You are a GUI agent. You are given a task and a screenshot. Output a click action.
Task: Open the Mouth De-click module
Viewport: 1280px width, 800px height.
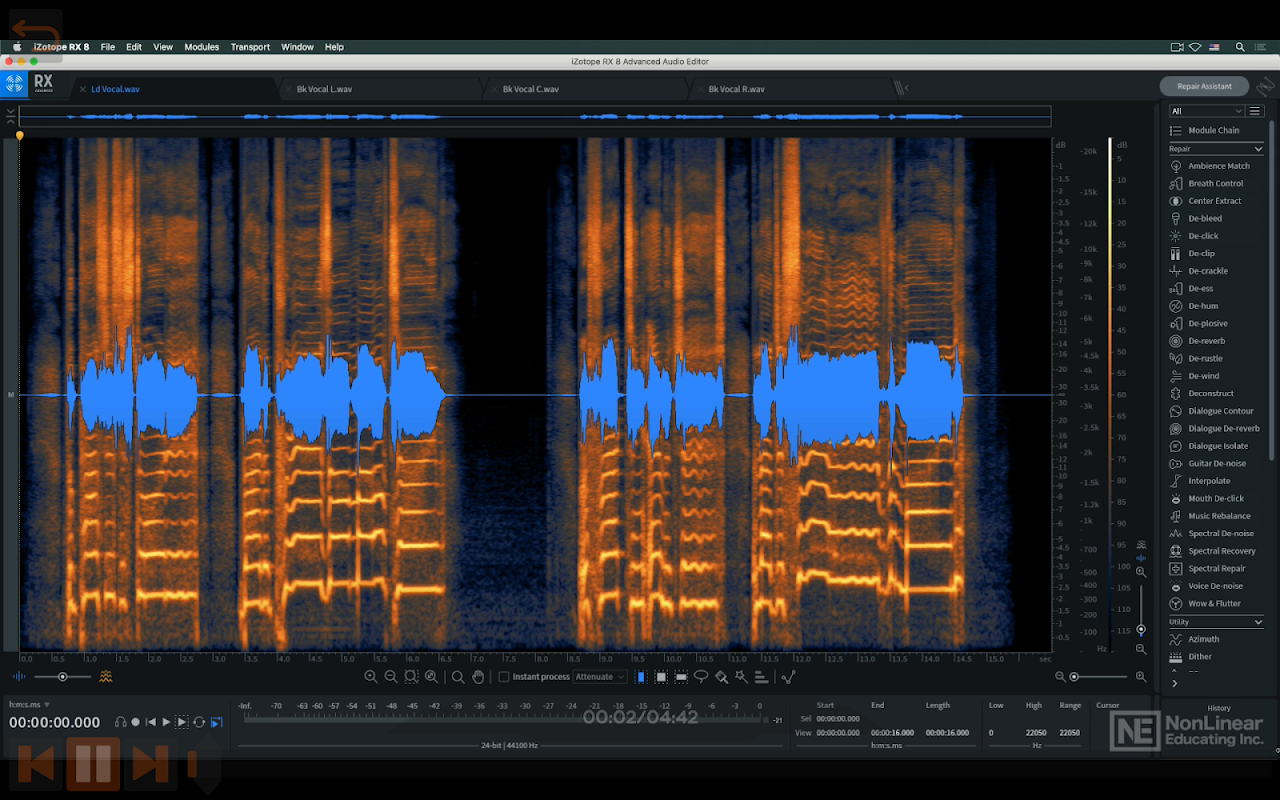point(1215,499)
